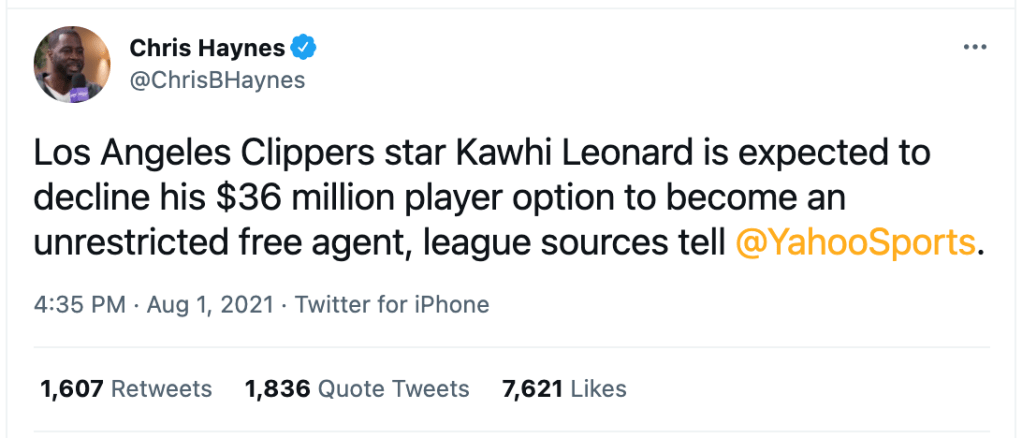Click "Los Angeles Clippers" in the tweet text
Screen dimensions: 1022x438
(190, 153)
